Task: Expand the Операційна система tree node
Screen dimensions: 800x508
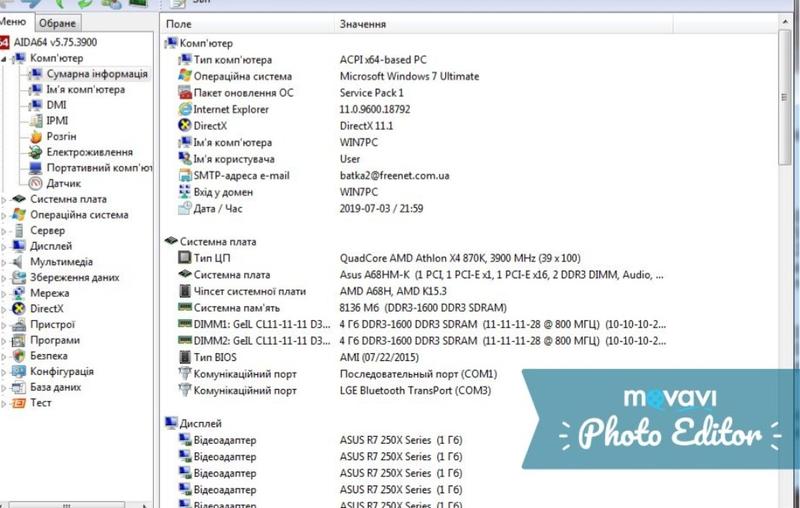Action: (5, 215)
